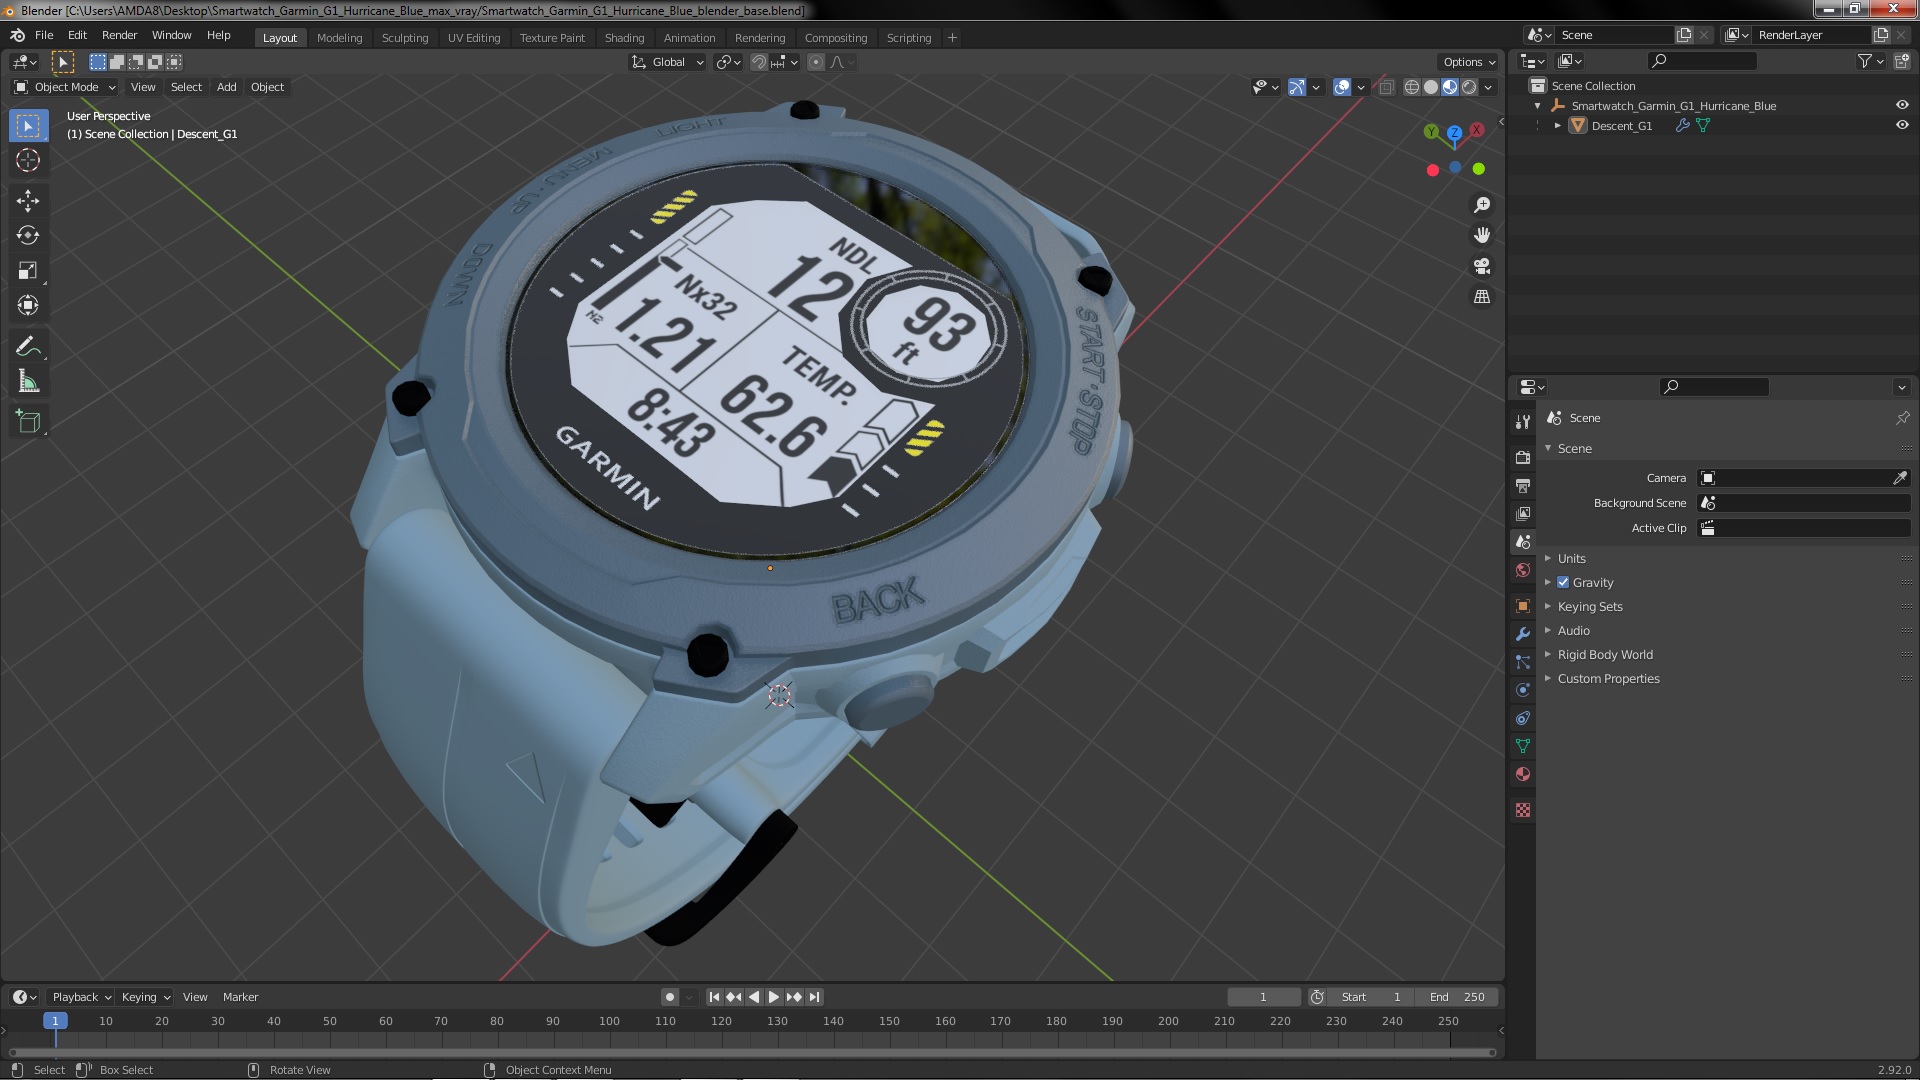
Task: Open the Texture properties tab
Action: click(x=1523, y=810)
